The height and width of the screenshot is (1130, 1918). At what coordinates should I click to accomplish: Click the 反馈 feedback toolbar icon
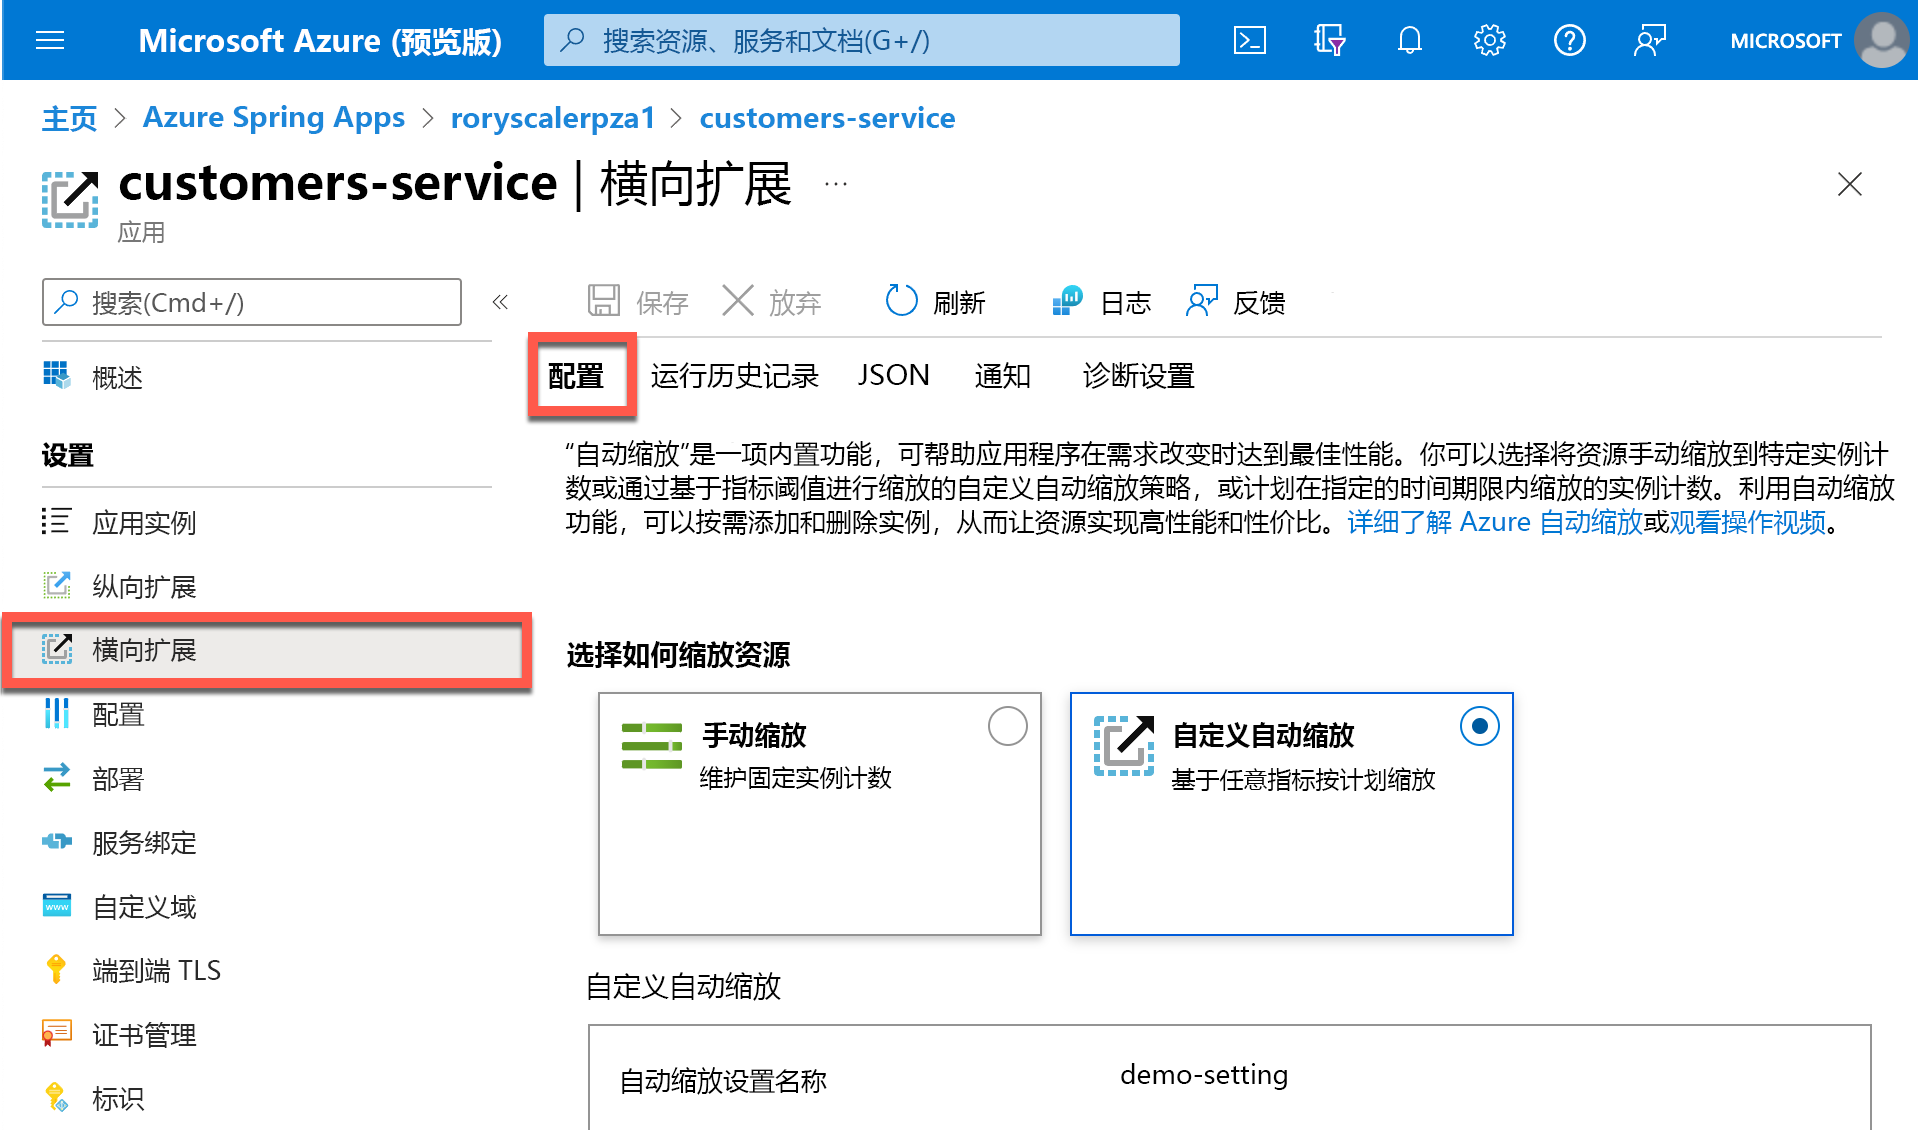click(1202, 301)
